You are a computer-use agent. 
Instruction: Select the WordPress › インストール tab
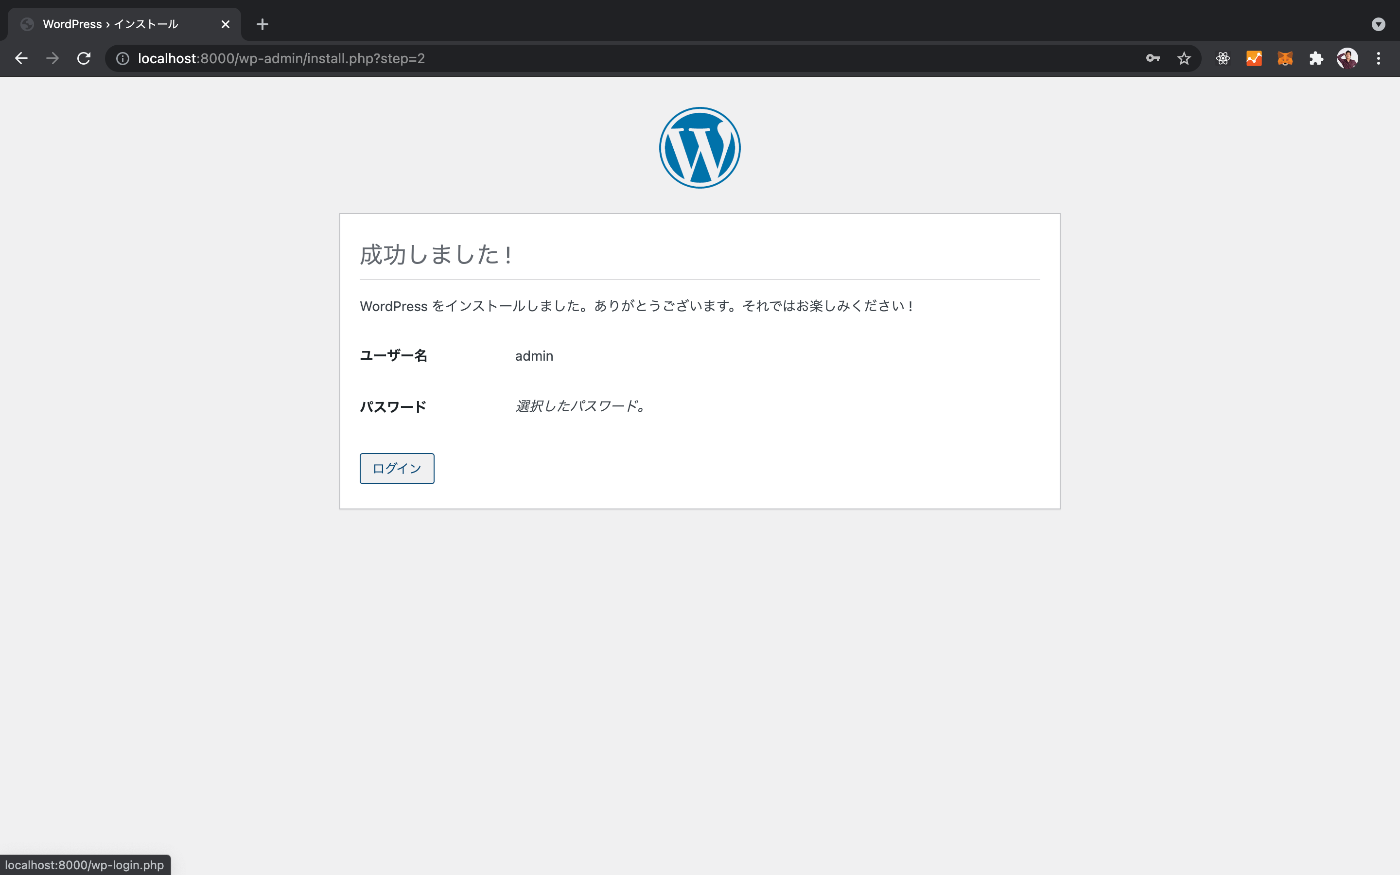[x=124, y=24]
